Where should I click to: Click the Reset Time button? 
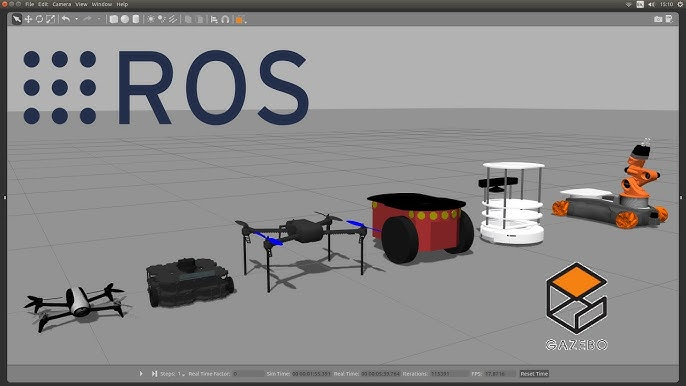[x=534, y=374]
